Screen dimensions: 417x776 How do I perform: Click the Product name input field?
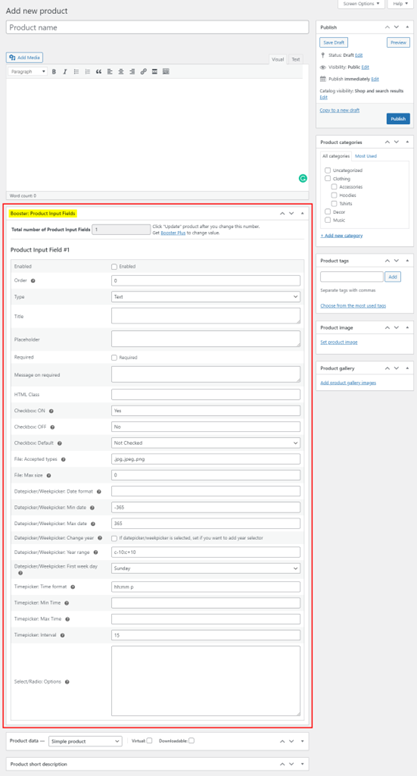[157, 28]
